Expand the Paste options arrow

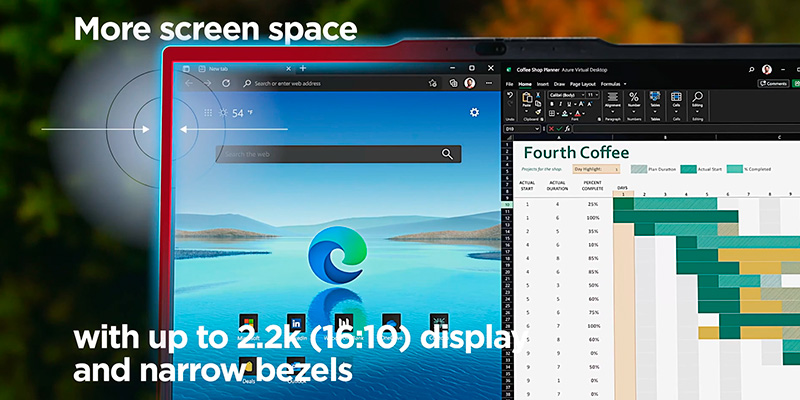(527, 111)
